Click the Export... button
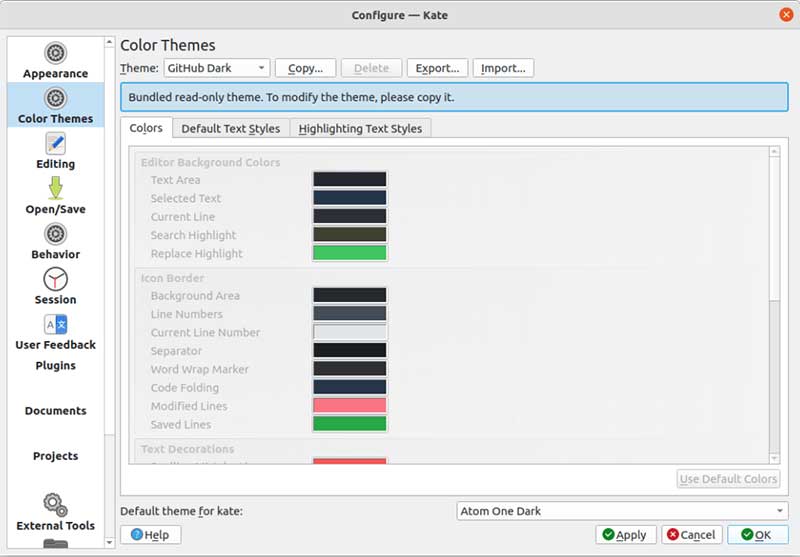This screenshot has width=800, height=557. (x=437, y=68)
